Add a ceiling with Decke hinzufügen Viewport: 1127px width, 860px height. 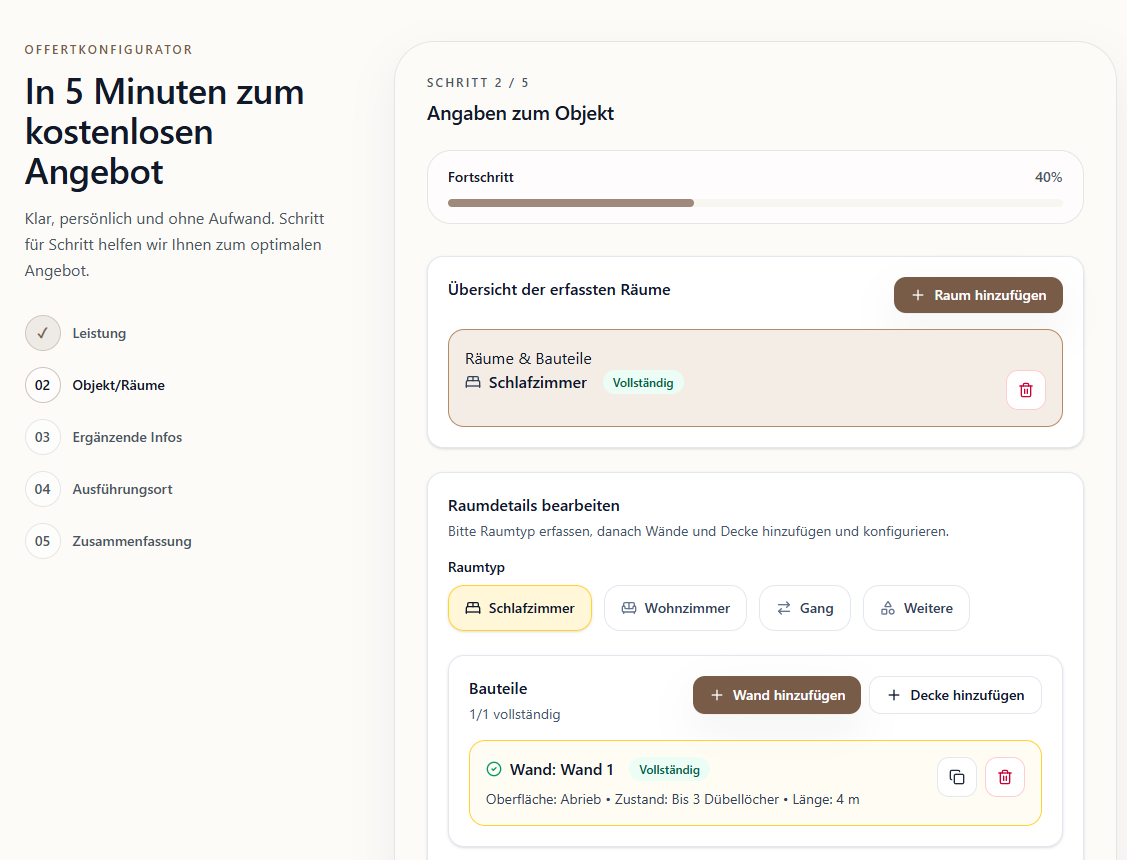(955, 695)
